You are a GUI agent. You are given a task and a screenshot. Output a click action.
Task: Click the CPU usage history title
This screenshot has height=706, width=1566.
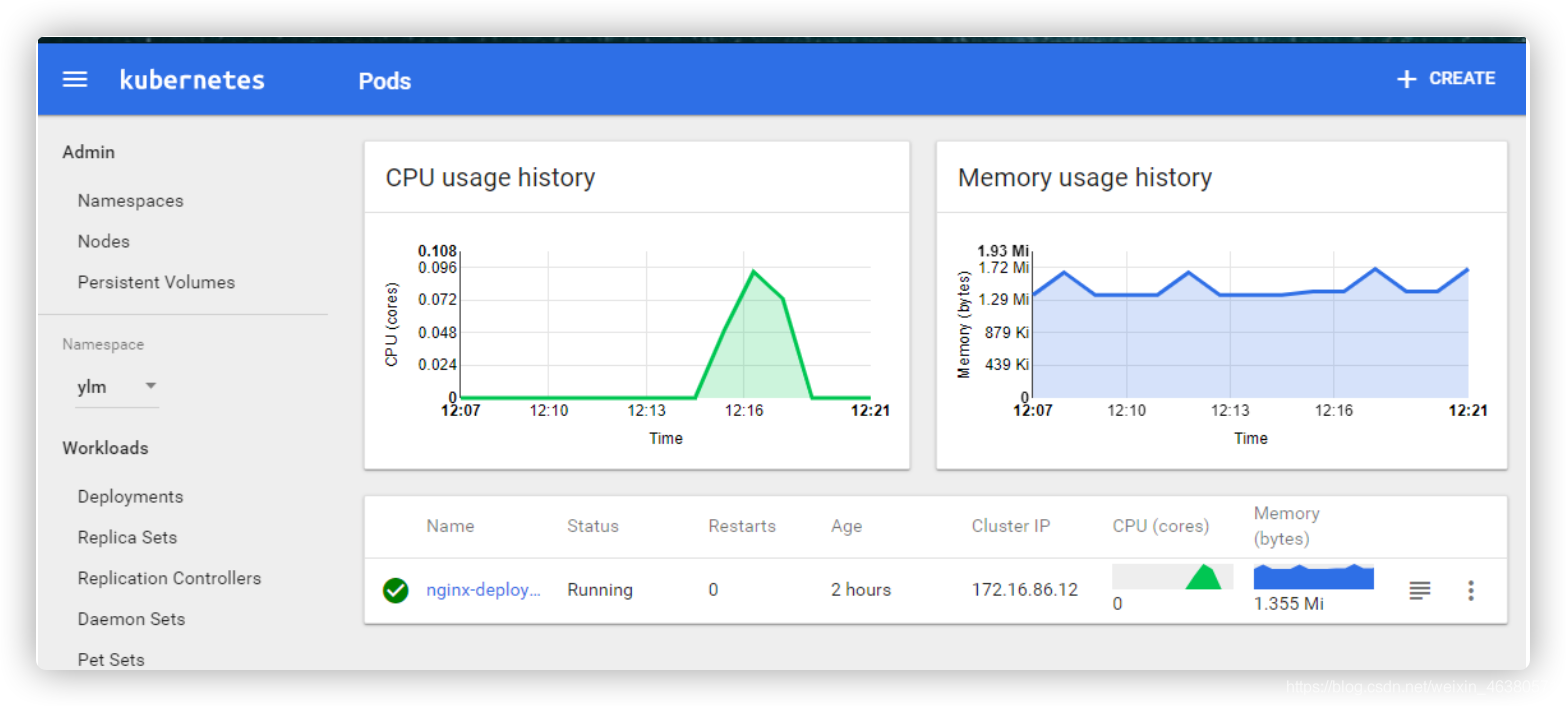click(x=490, y=178)
